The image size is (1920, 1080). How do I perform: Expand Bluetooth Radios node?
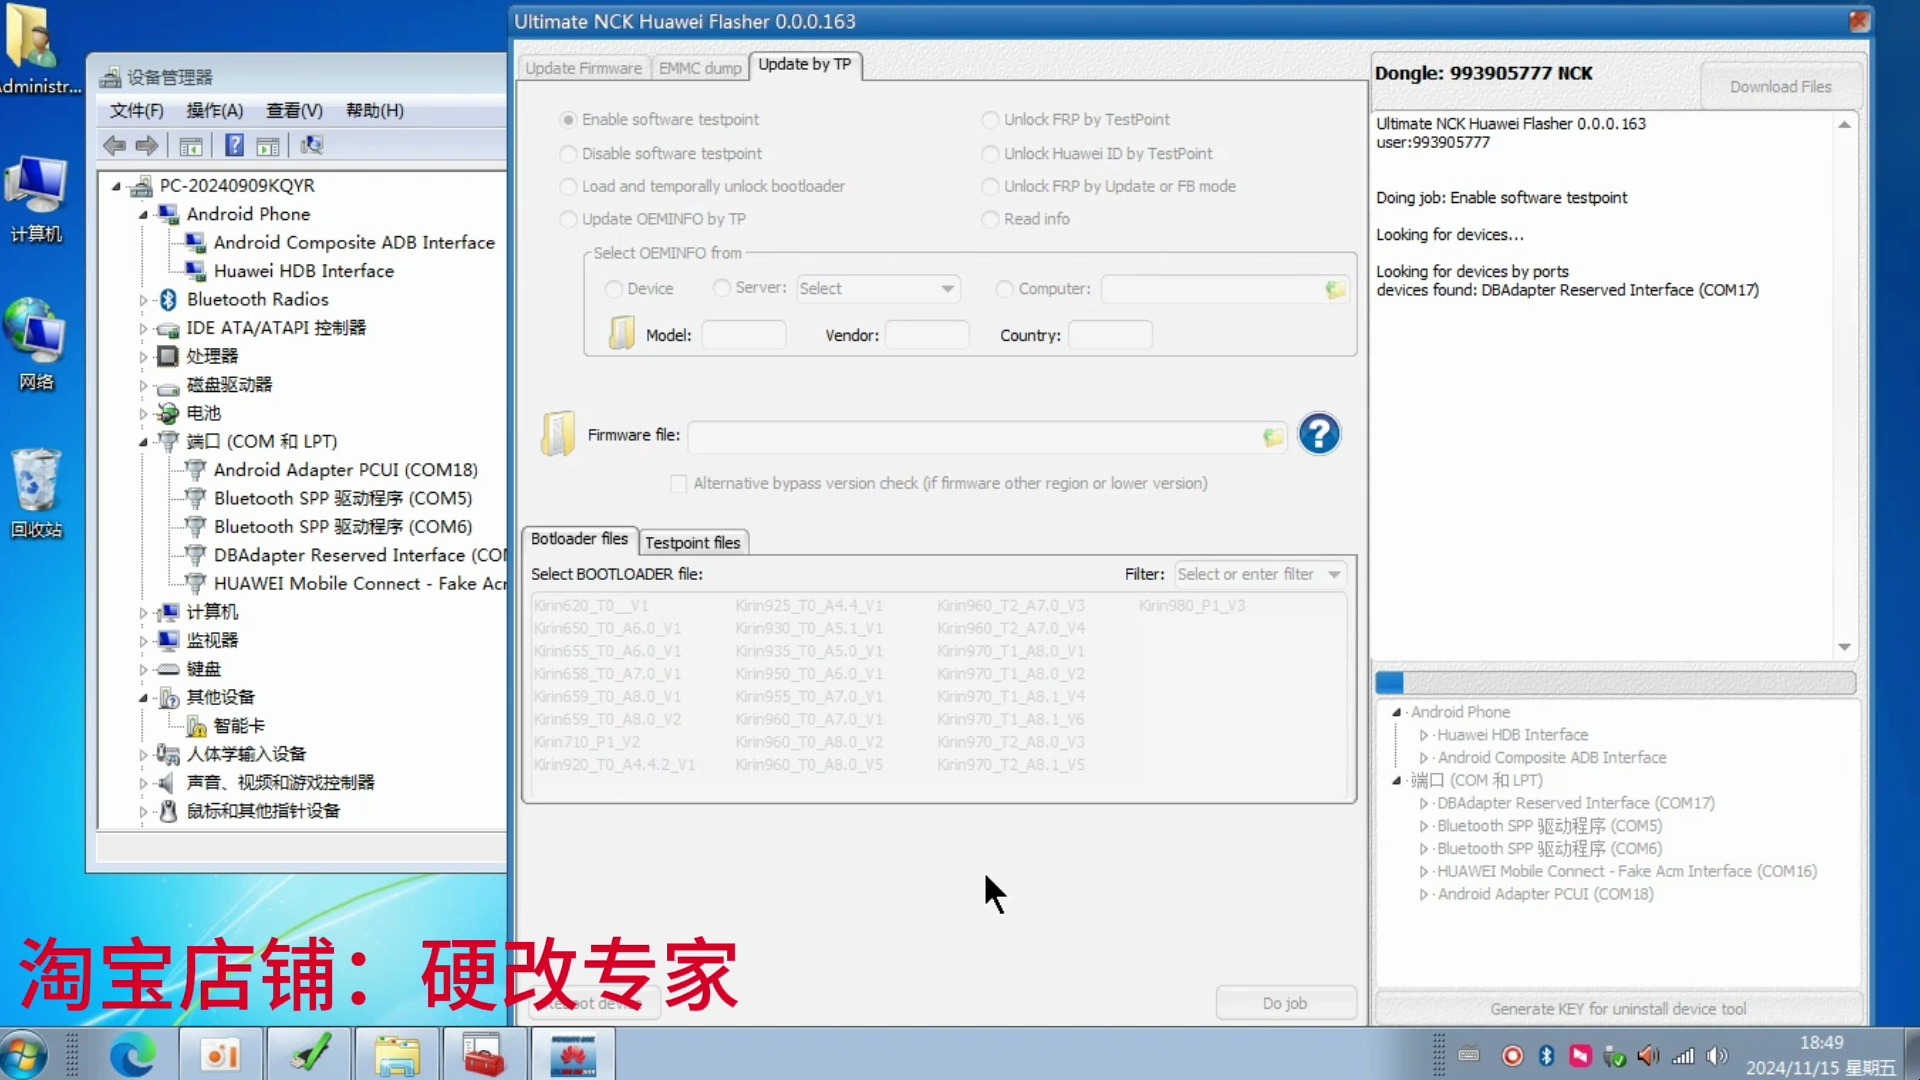[x=143, y=300]
